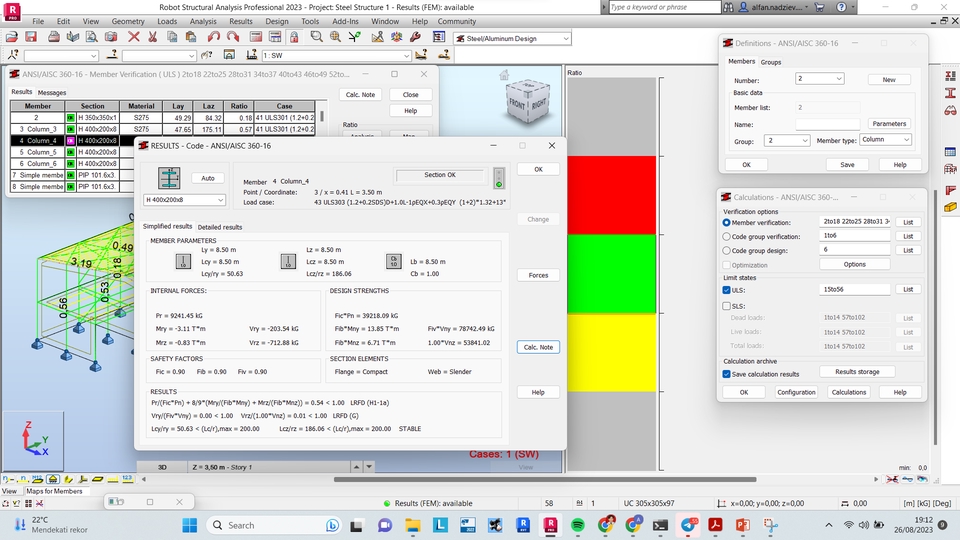Click the load case selection icon beside 1 : SW

click(251, 55)
